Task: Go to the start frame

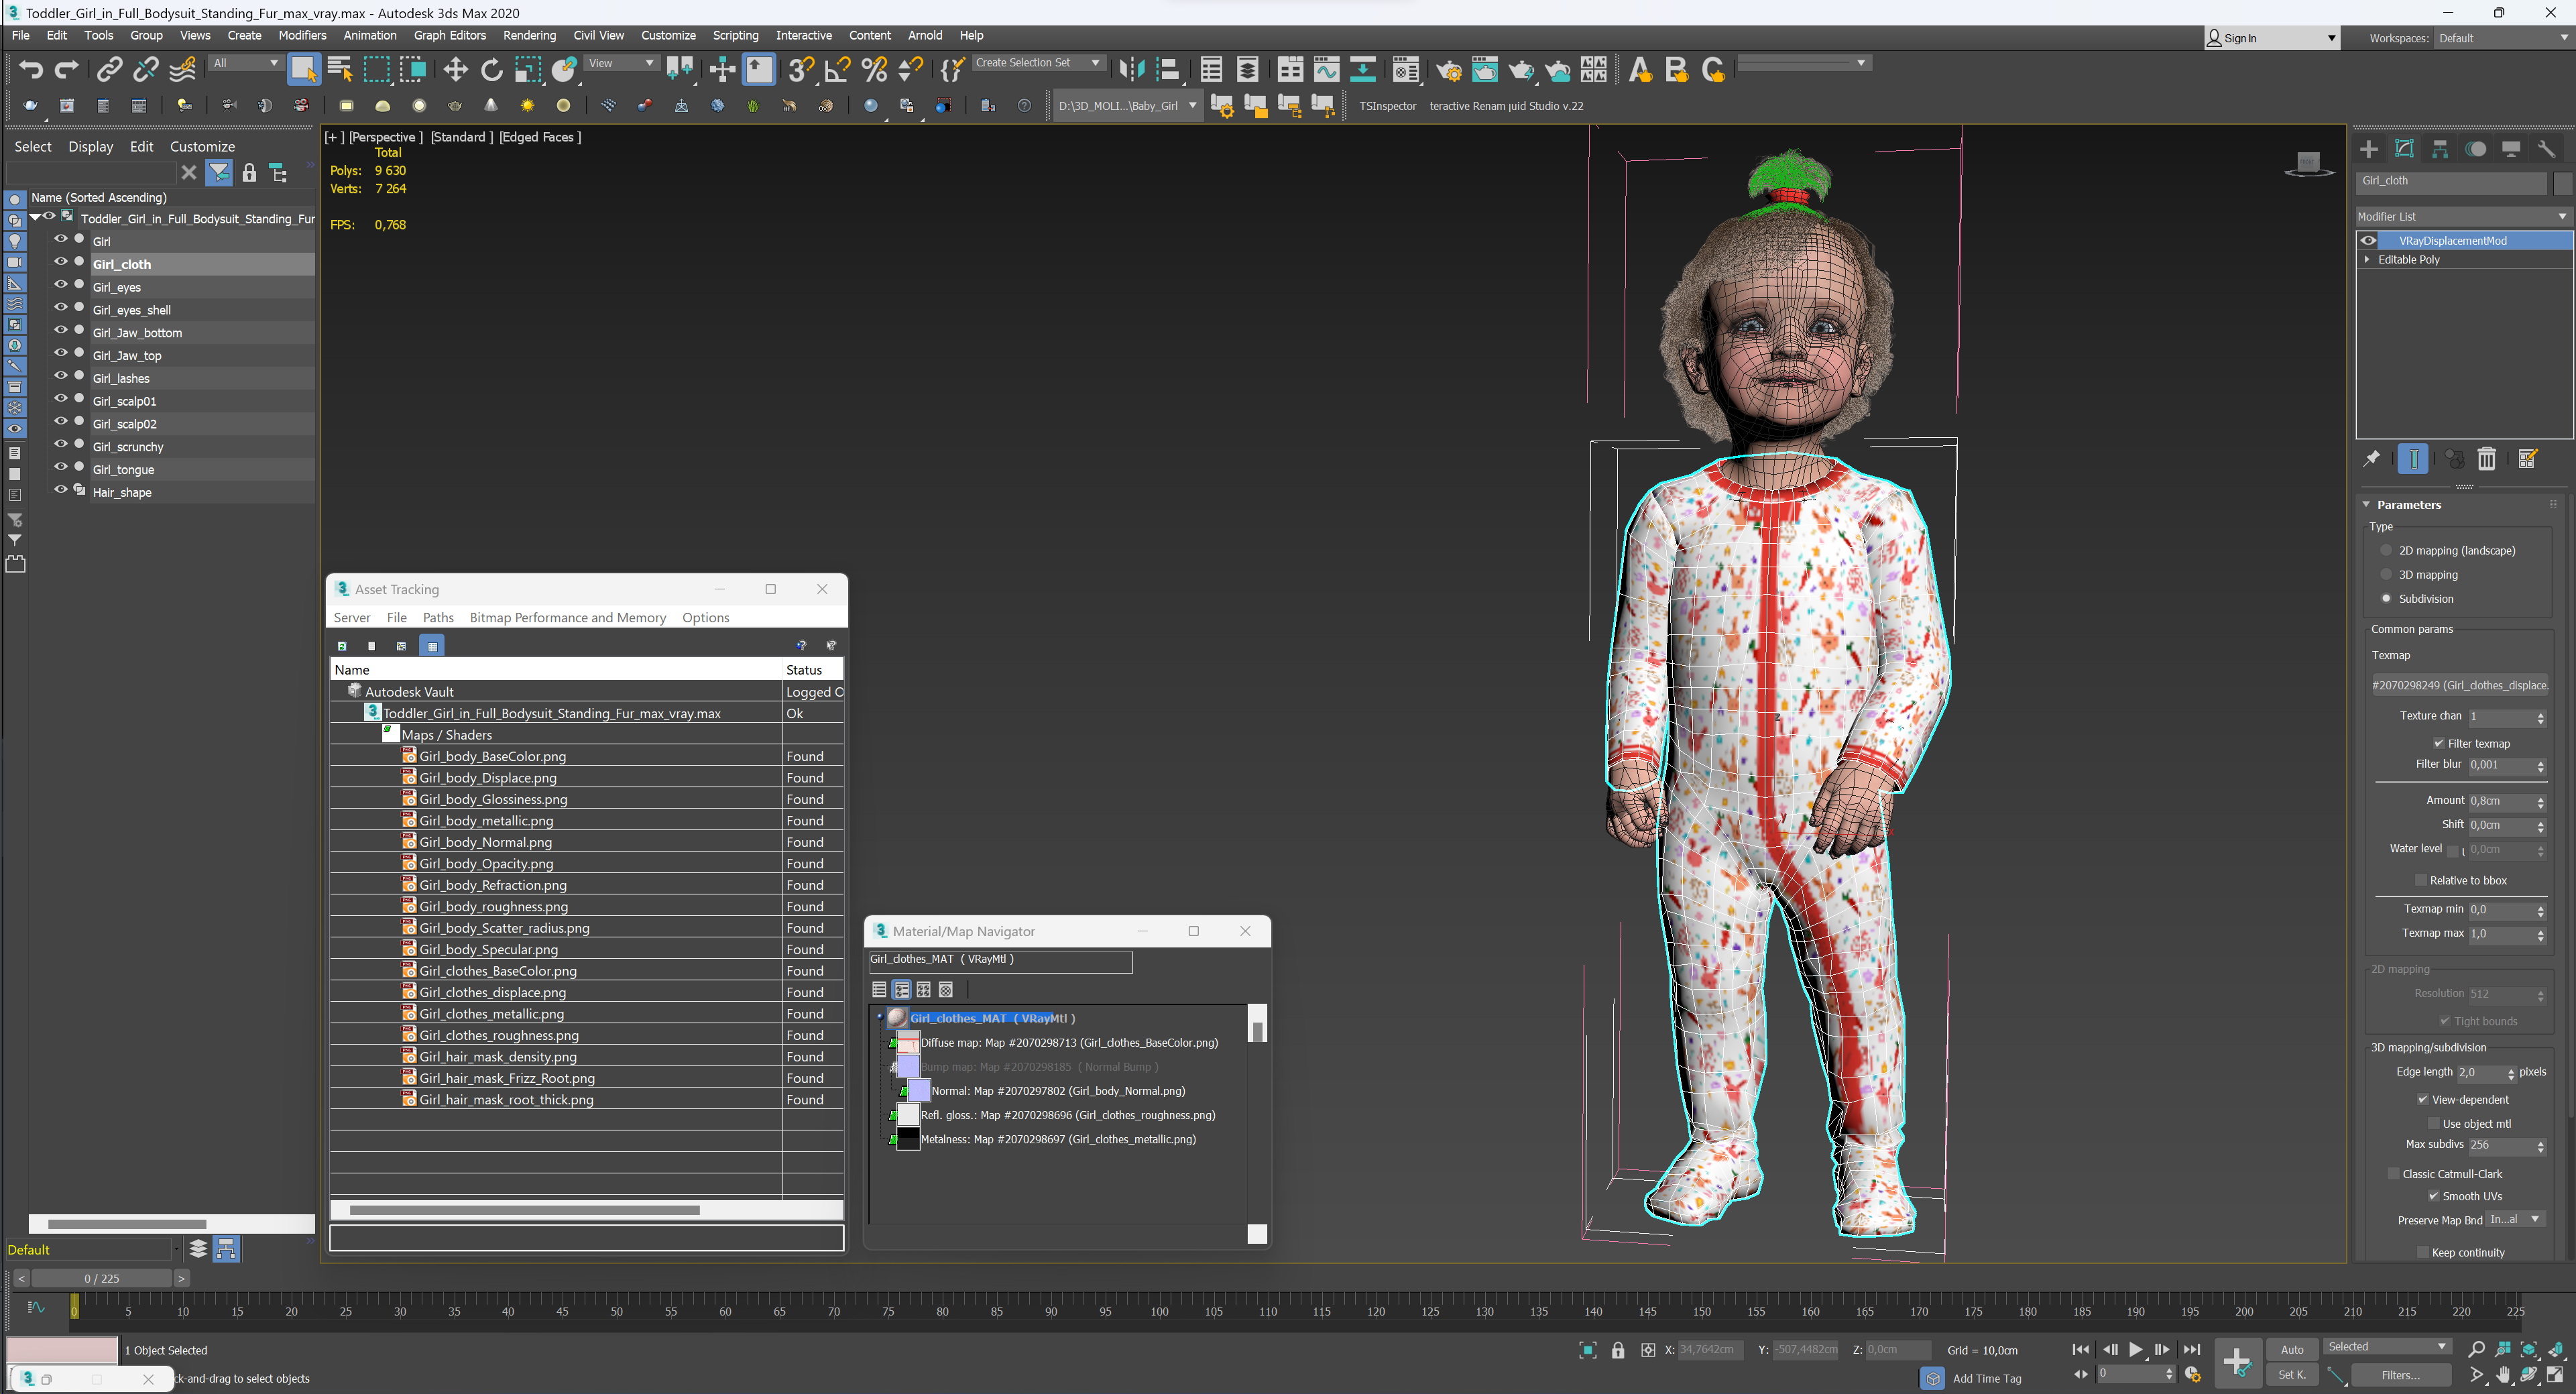Action: click(2081, 1349)
